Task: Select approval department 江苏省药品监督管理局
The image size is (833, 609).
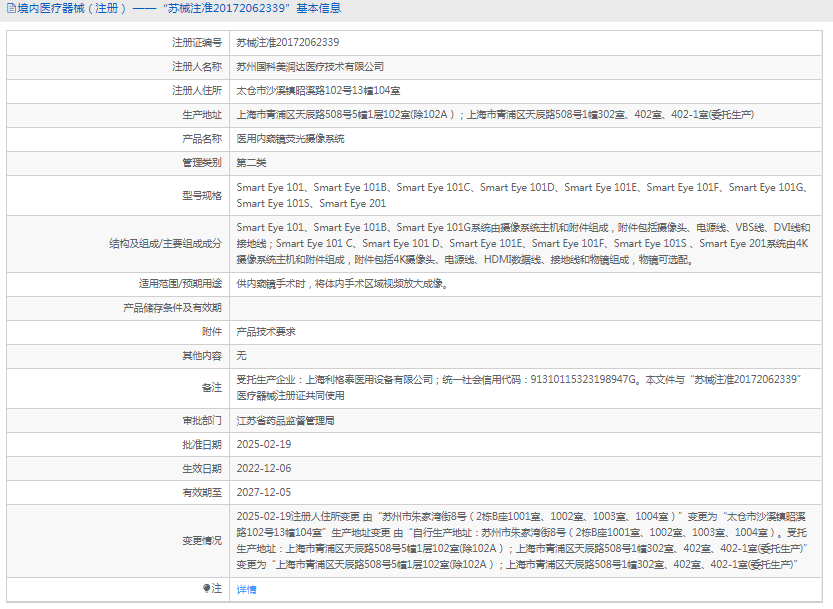Action: (285, 421)
